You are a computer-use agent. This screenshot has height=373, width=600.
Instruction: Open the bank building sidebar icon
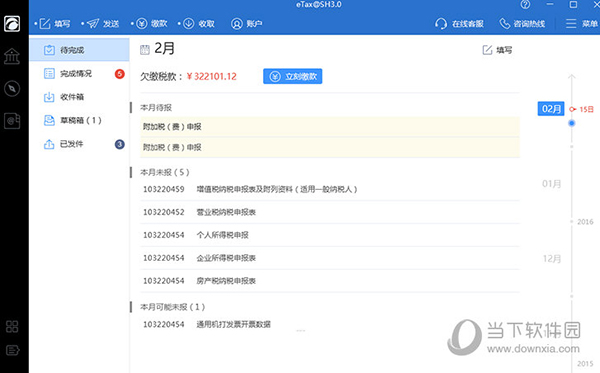(x=12, y=56)
